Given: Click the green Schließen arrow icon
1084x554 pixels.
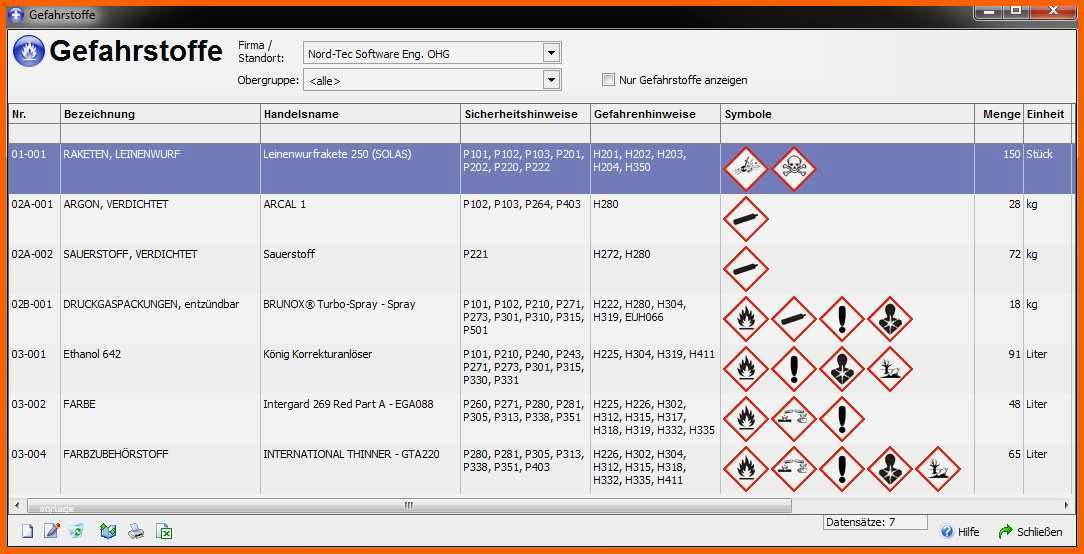Looking at the screenshot, I should pos(1005,532).
